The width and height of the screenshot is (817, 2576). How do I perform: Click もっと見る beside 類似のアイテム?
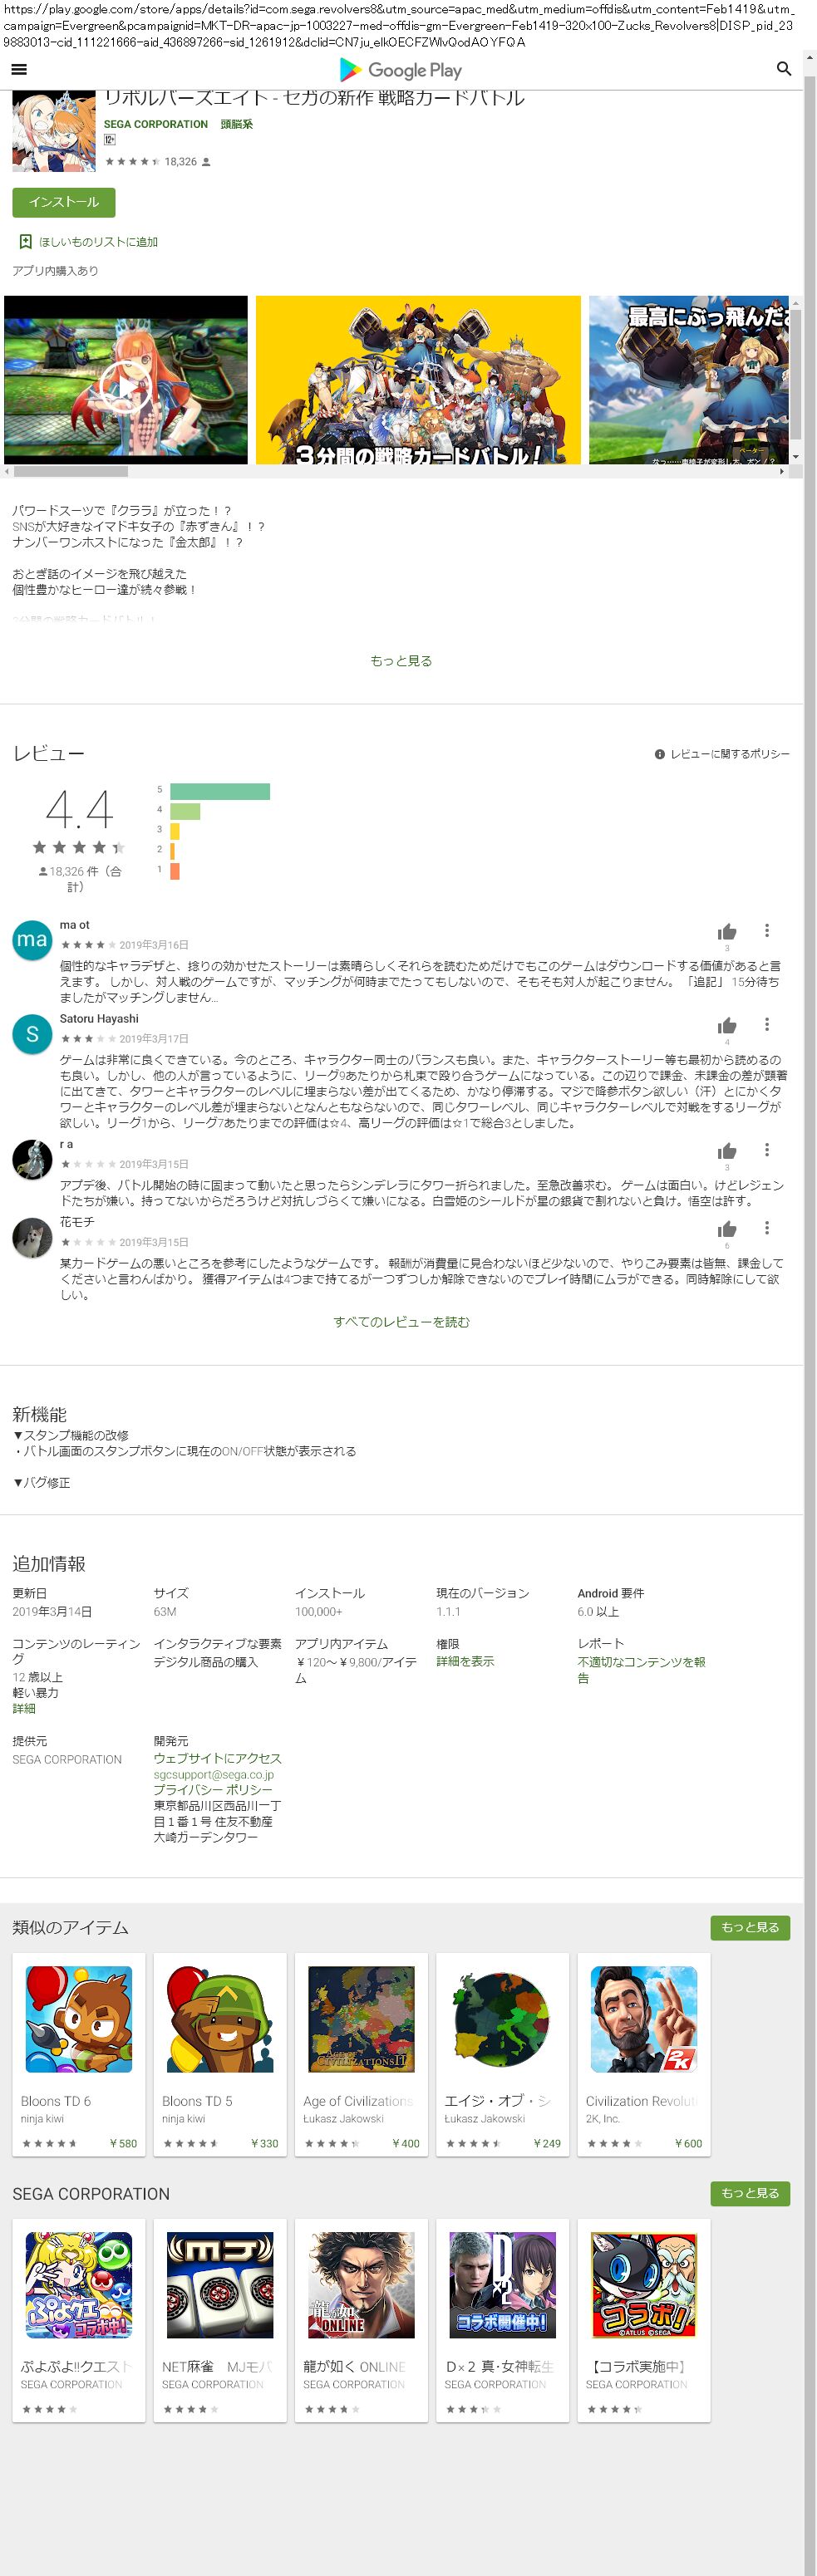[750, 1927]
